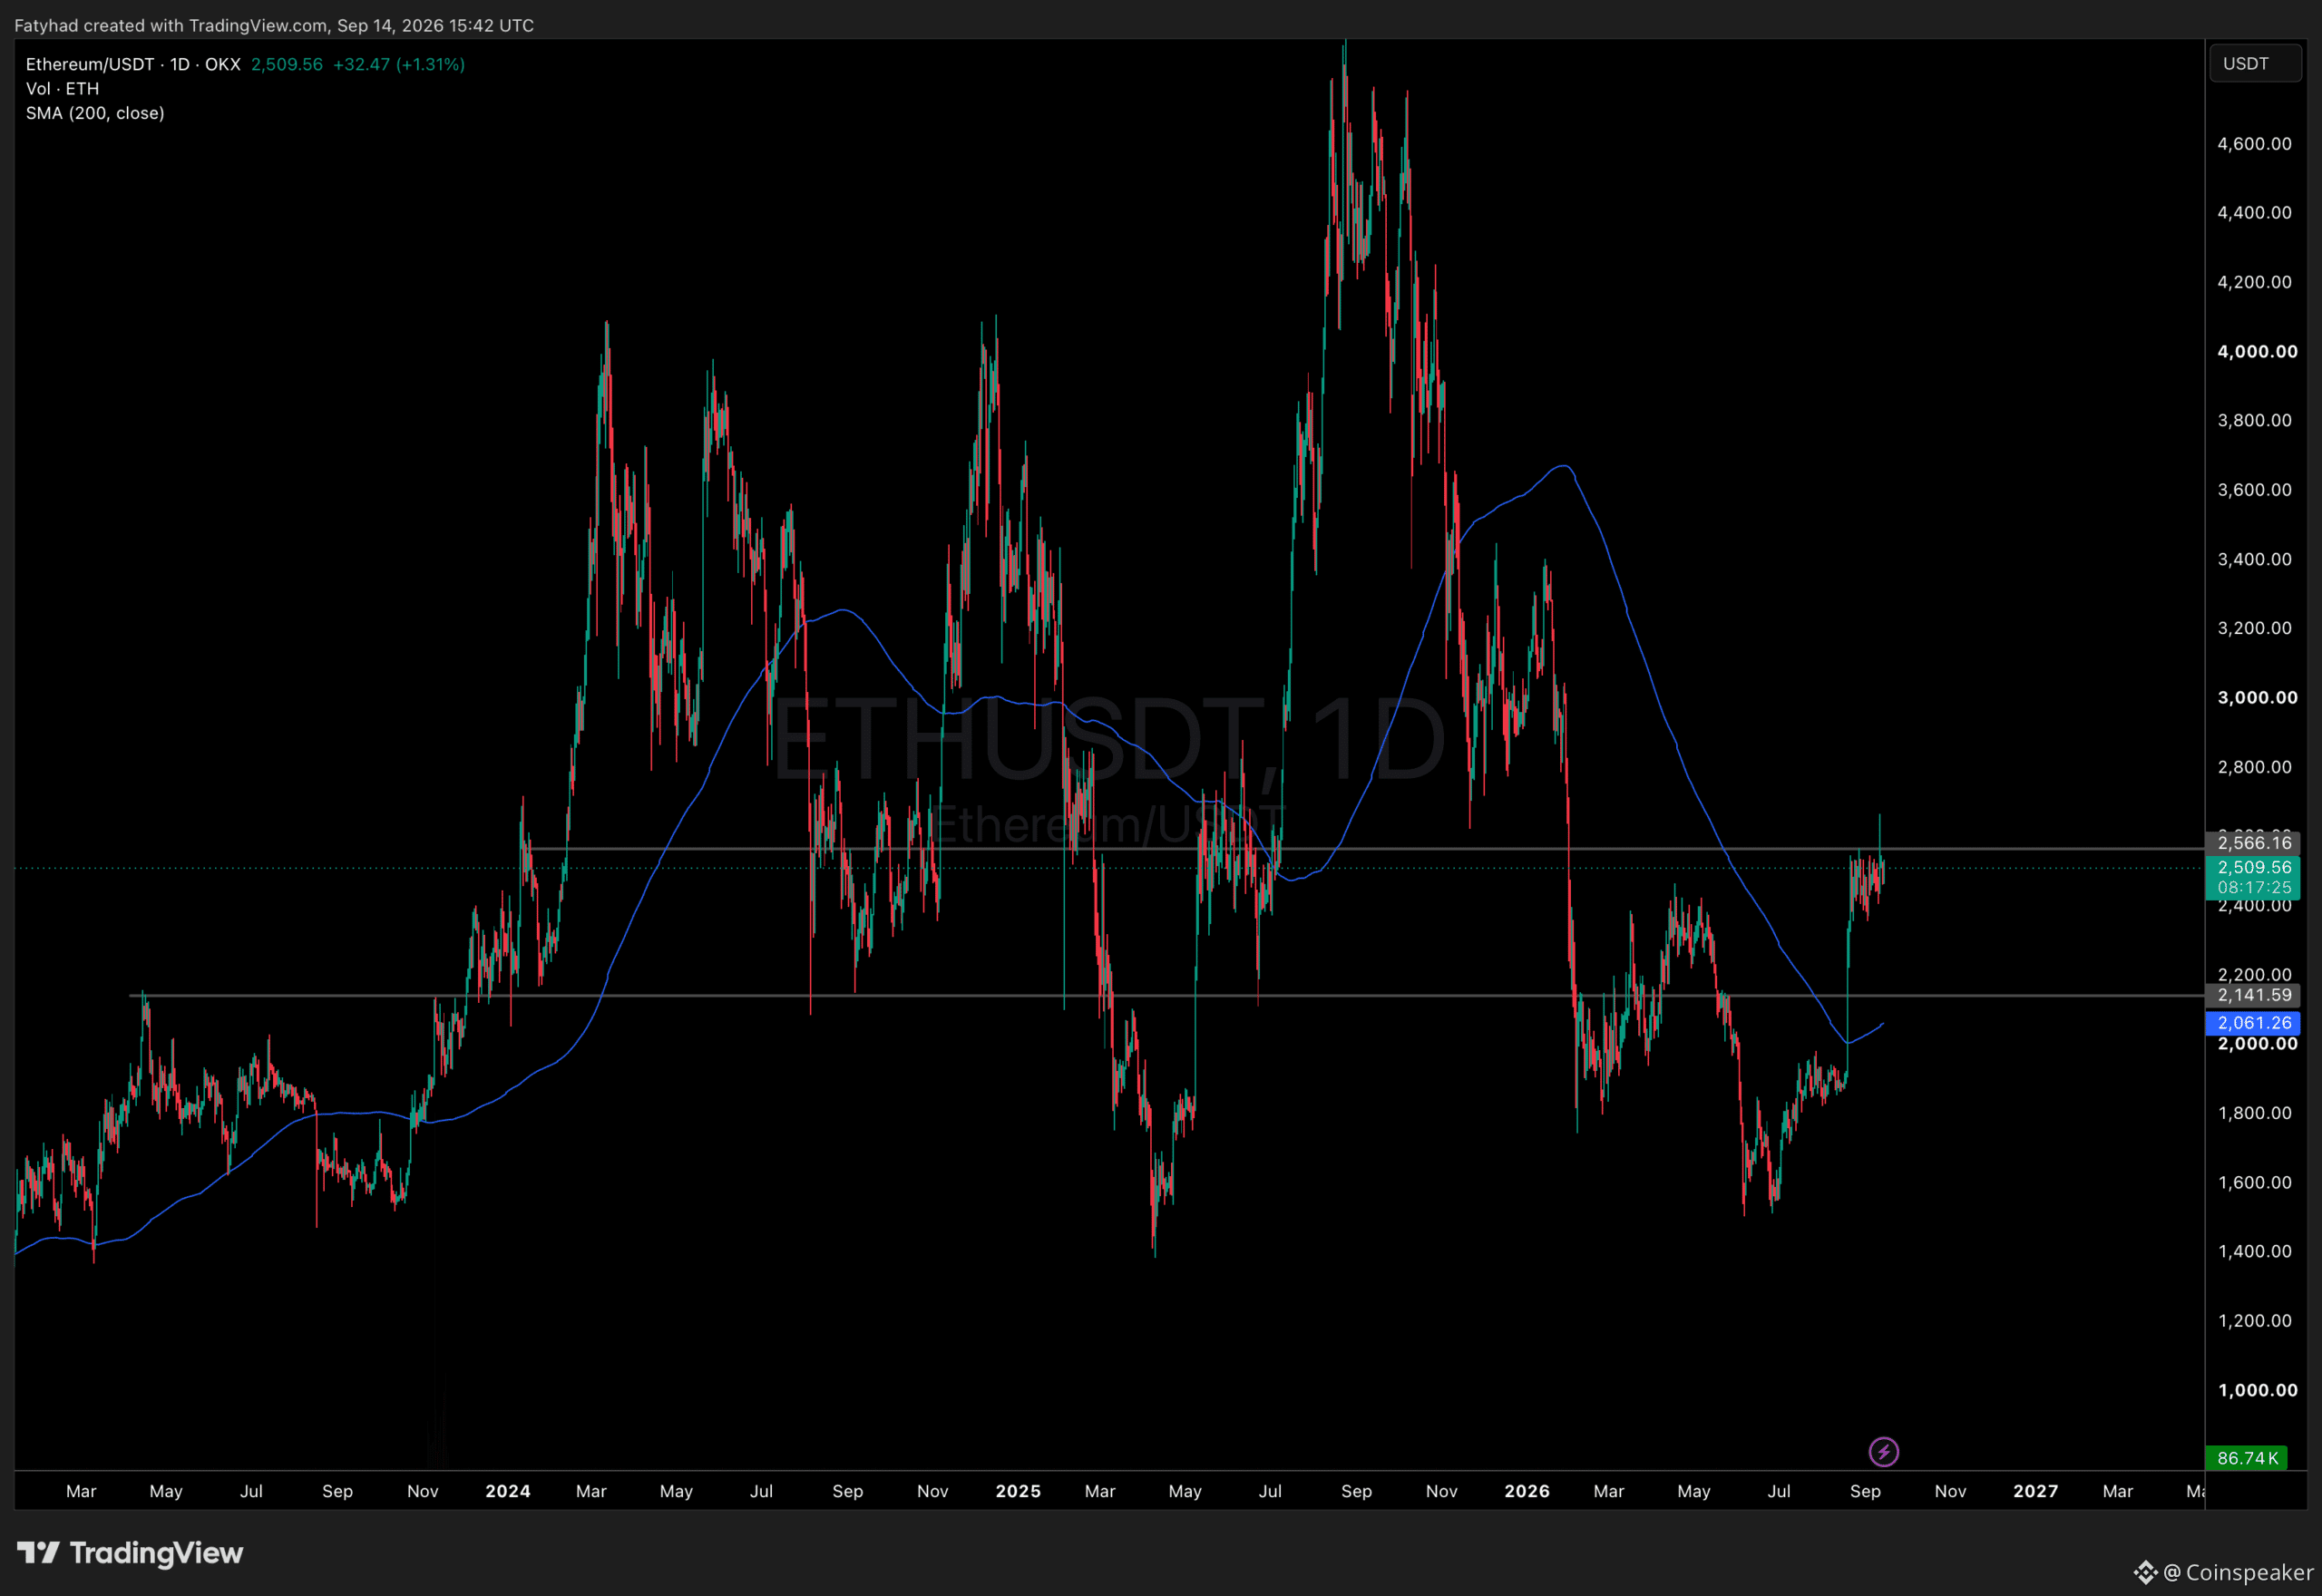This screenshot has height=1596, width=2322.
Task: Click the 2025 label on the time axis
Action: 1018,1491
